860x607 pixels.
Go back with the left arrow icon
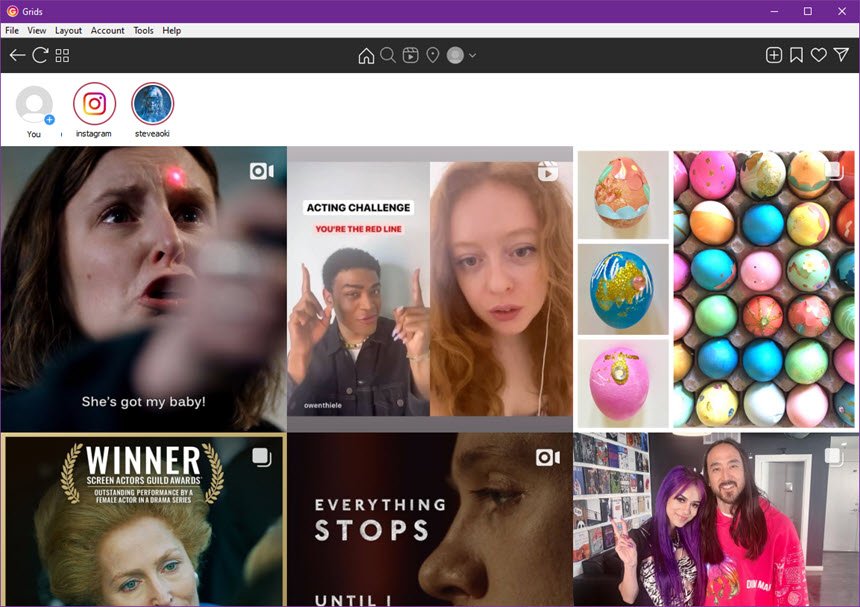point(18,55)
